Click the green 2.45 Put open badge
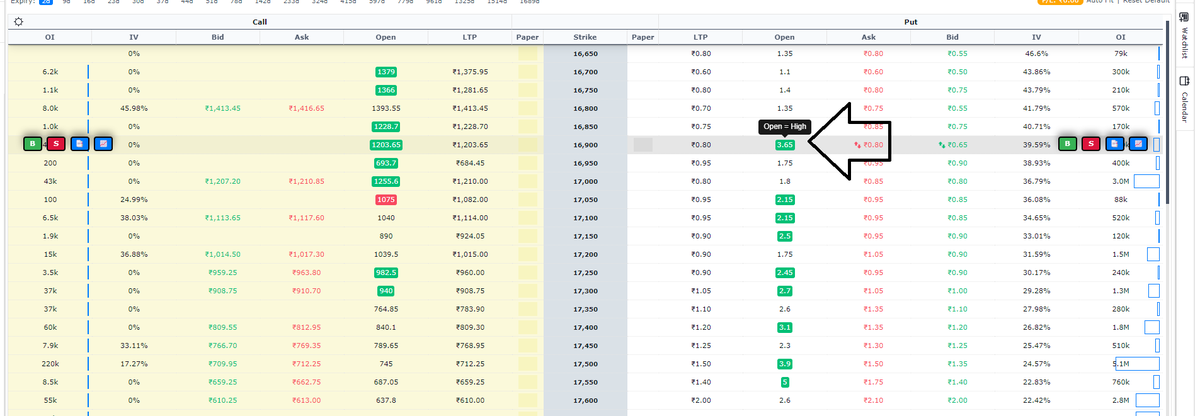The height and width of the screenshot is (416, 1200). coord(786,272)
